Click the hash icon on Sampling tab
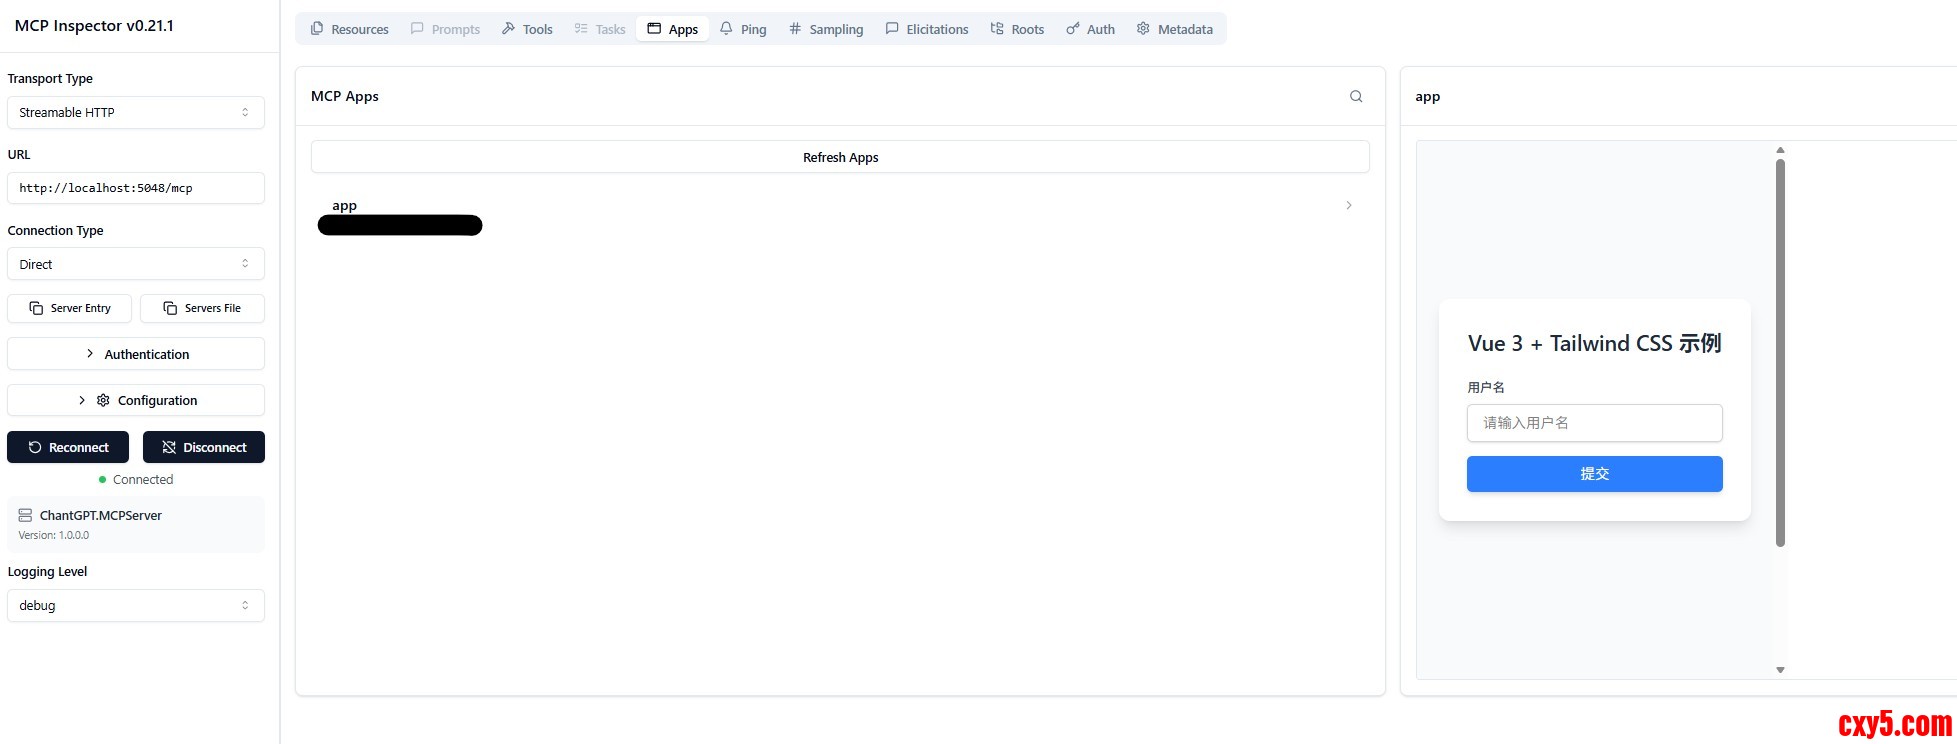 click(795, 29)
